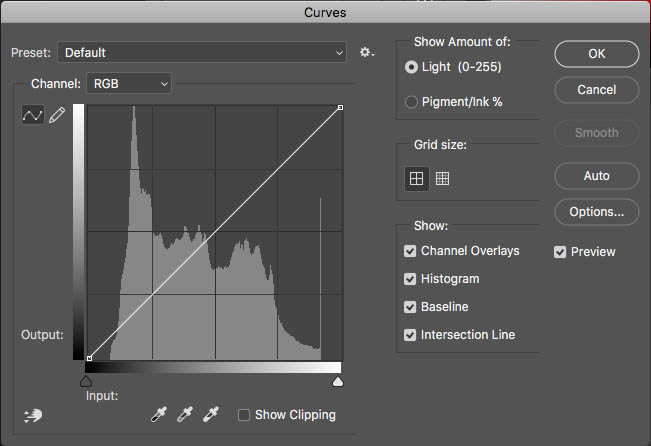The width and height of the screenshot is (651, 446).
Task: Pick the white point eyedropper
Action: pos(211,414)
